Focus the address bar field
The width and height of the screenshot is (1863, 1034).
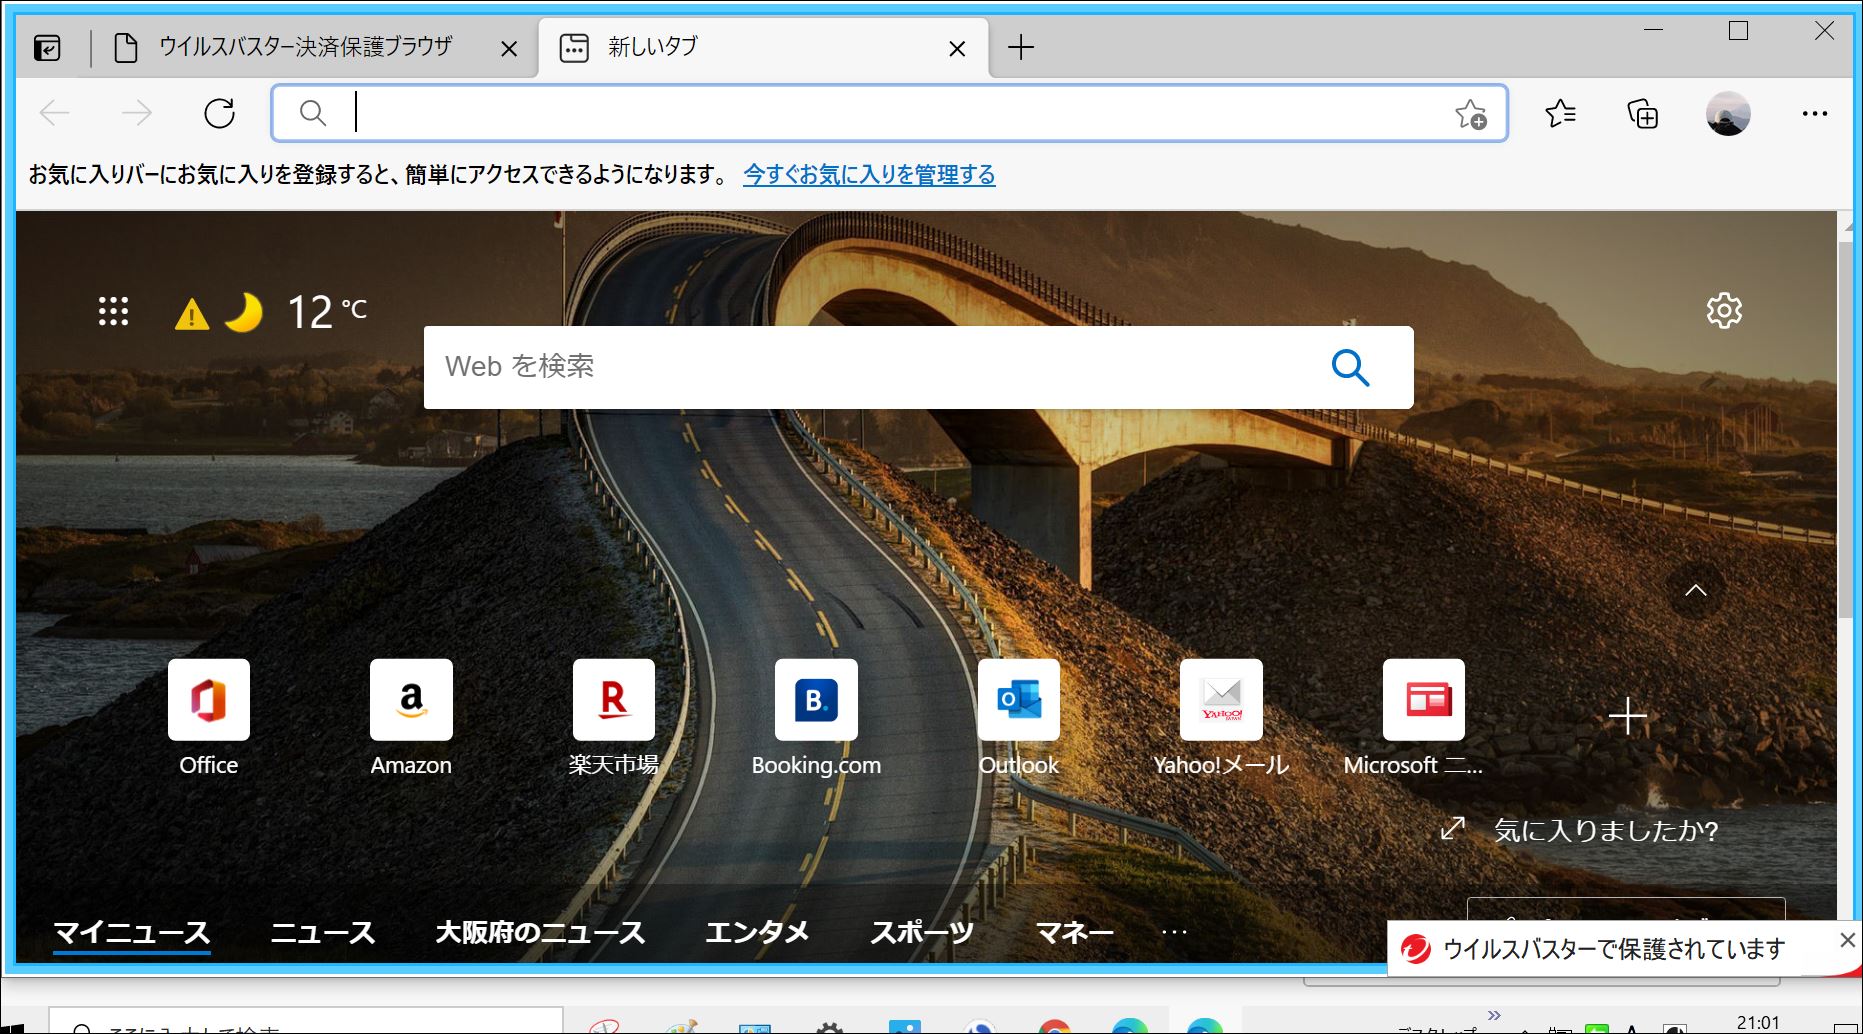tap(889, 113)
